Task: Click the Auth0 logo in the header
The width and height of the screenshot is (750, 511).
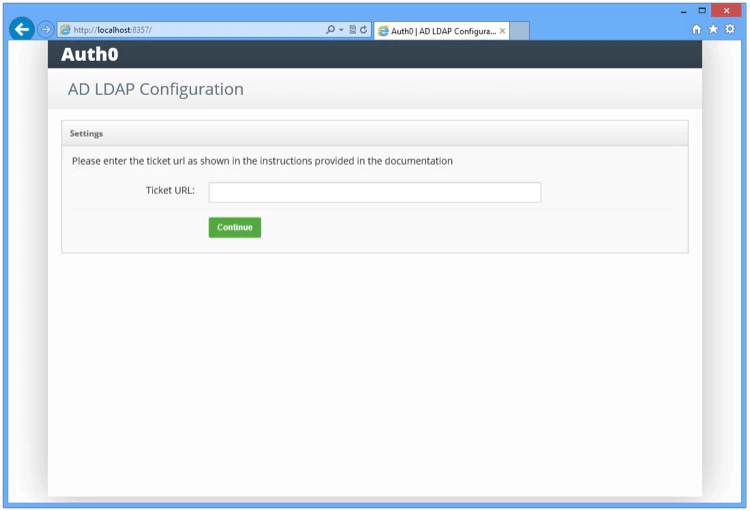Action: [x=89, y=55]
